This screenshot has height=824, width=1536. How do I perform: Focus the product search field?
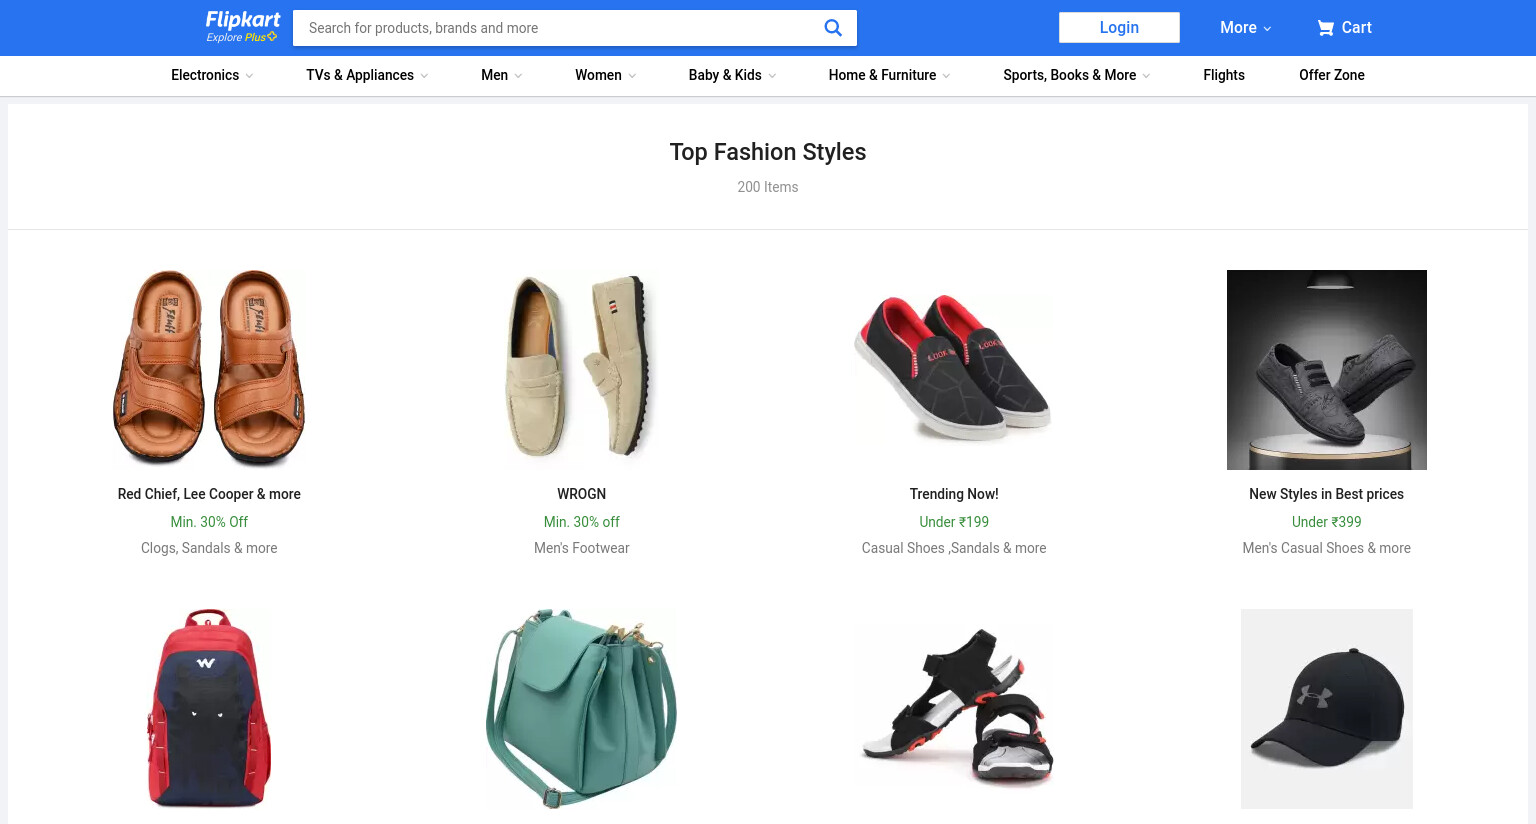coord(560,28)
